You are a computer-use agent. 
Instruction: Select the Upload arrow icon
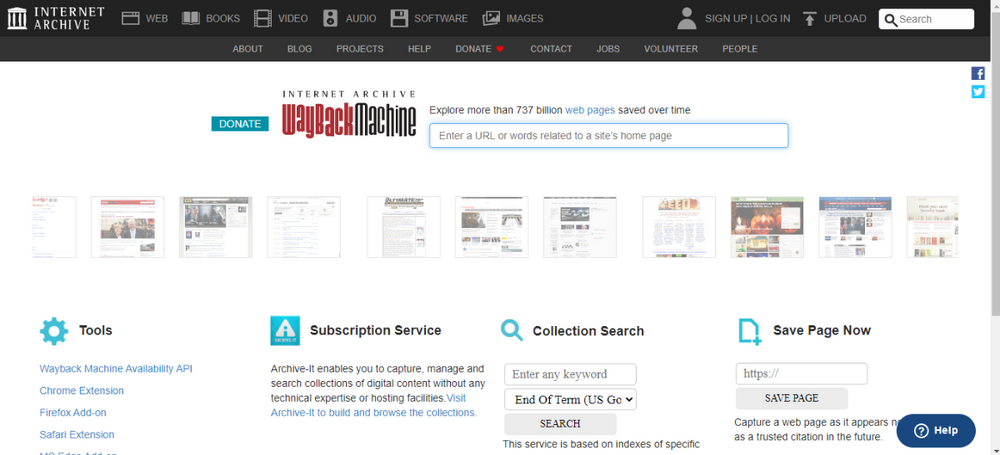pos(810,19)
